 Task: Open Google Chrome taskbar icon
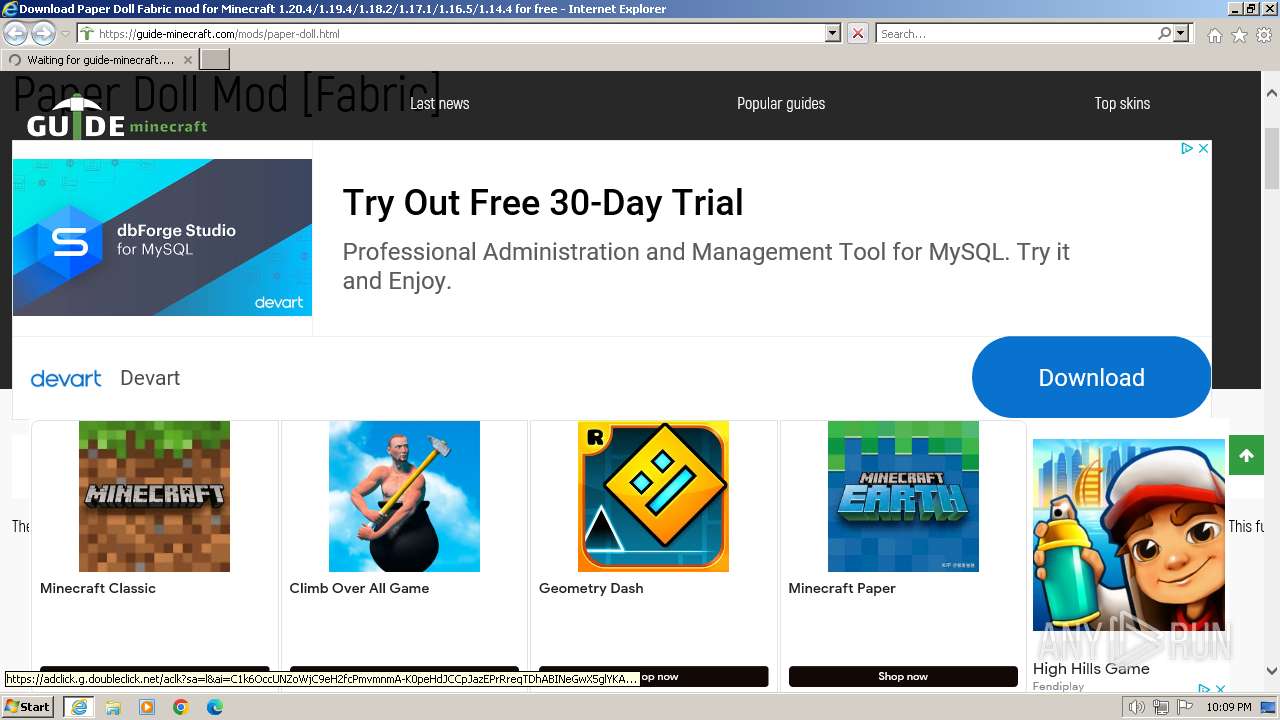[x=180, y=707]
